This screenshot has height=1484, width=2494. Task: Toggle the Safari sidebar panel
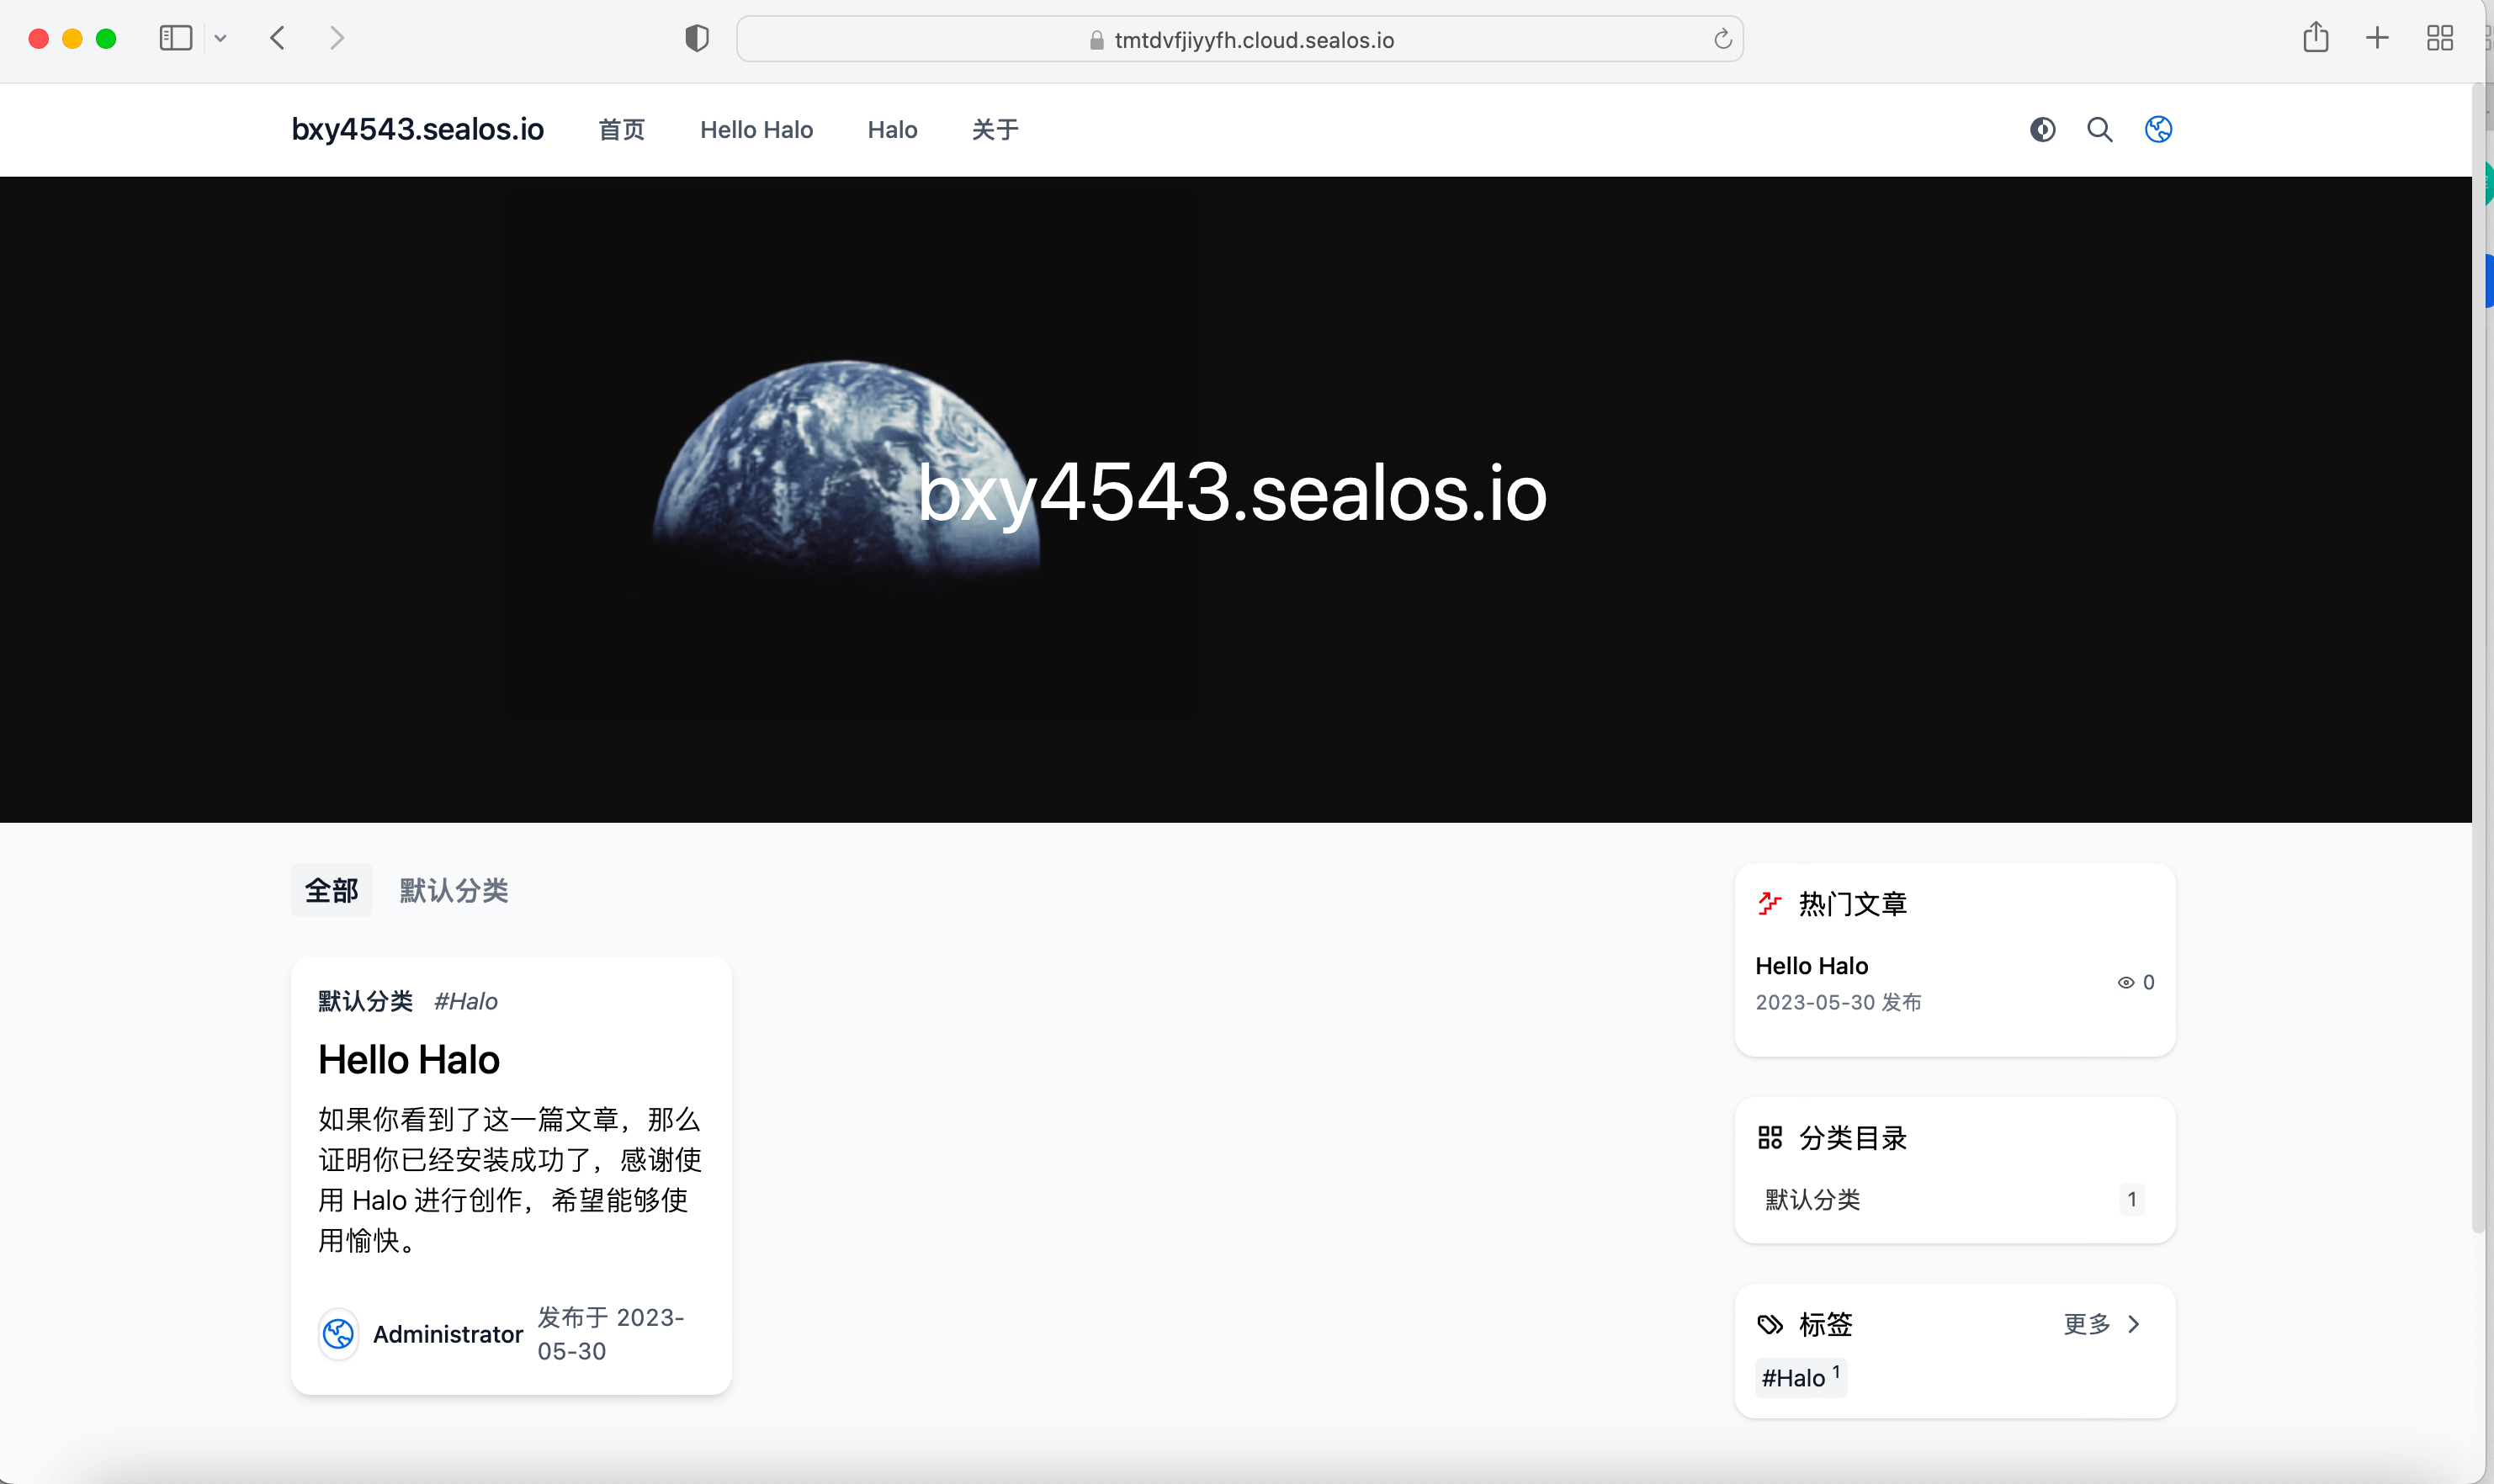click(176, 39)
